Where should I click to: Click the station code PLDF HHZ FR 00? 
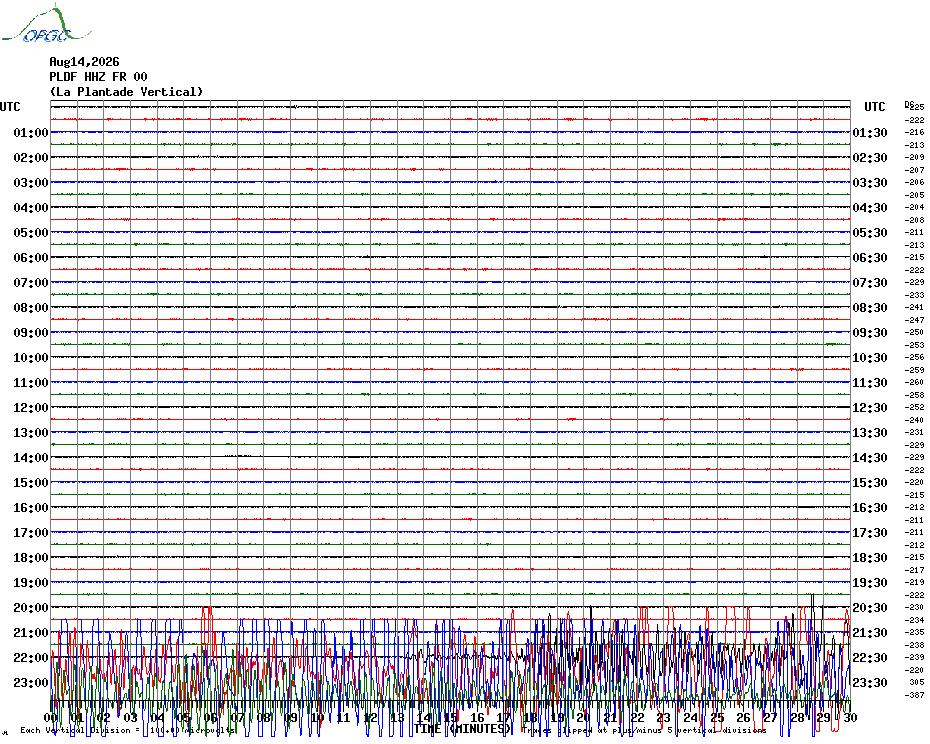98,77
